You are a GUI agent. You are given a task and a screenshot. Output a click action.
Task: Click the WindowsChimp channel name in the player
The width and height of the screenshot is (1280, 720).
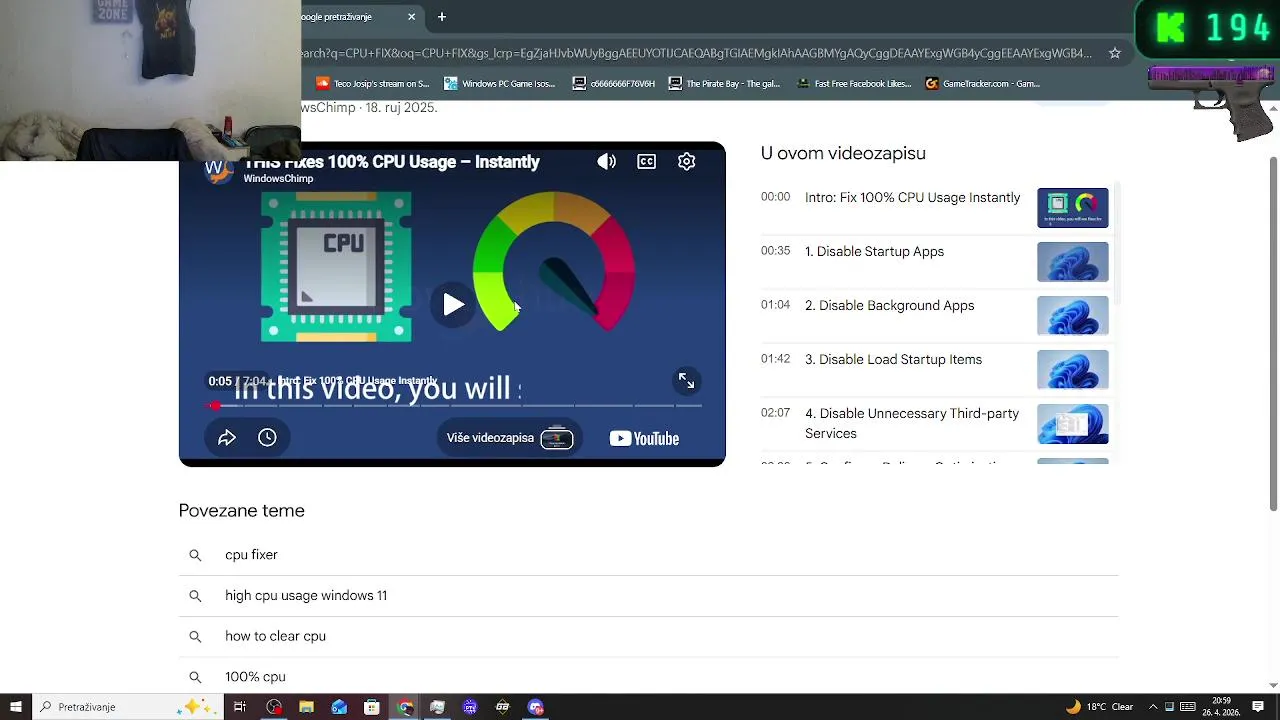click(x=278, y=179)
